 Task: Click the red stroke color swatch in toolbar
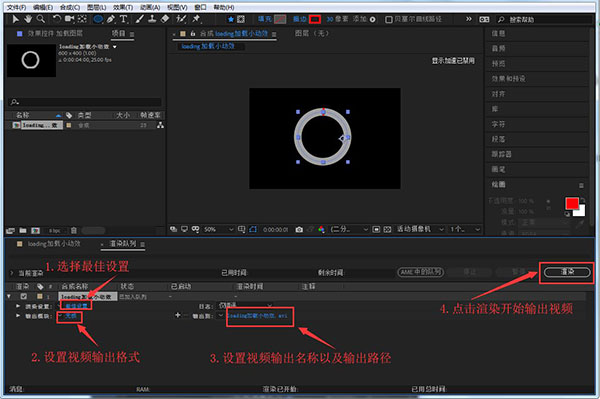[x=315, y=19]
